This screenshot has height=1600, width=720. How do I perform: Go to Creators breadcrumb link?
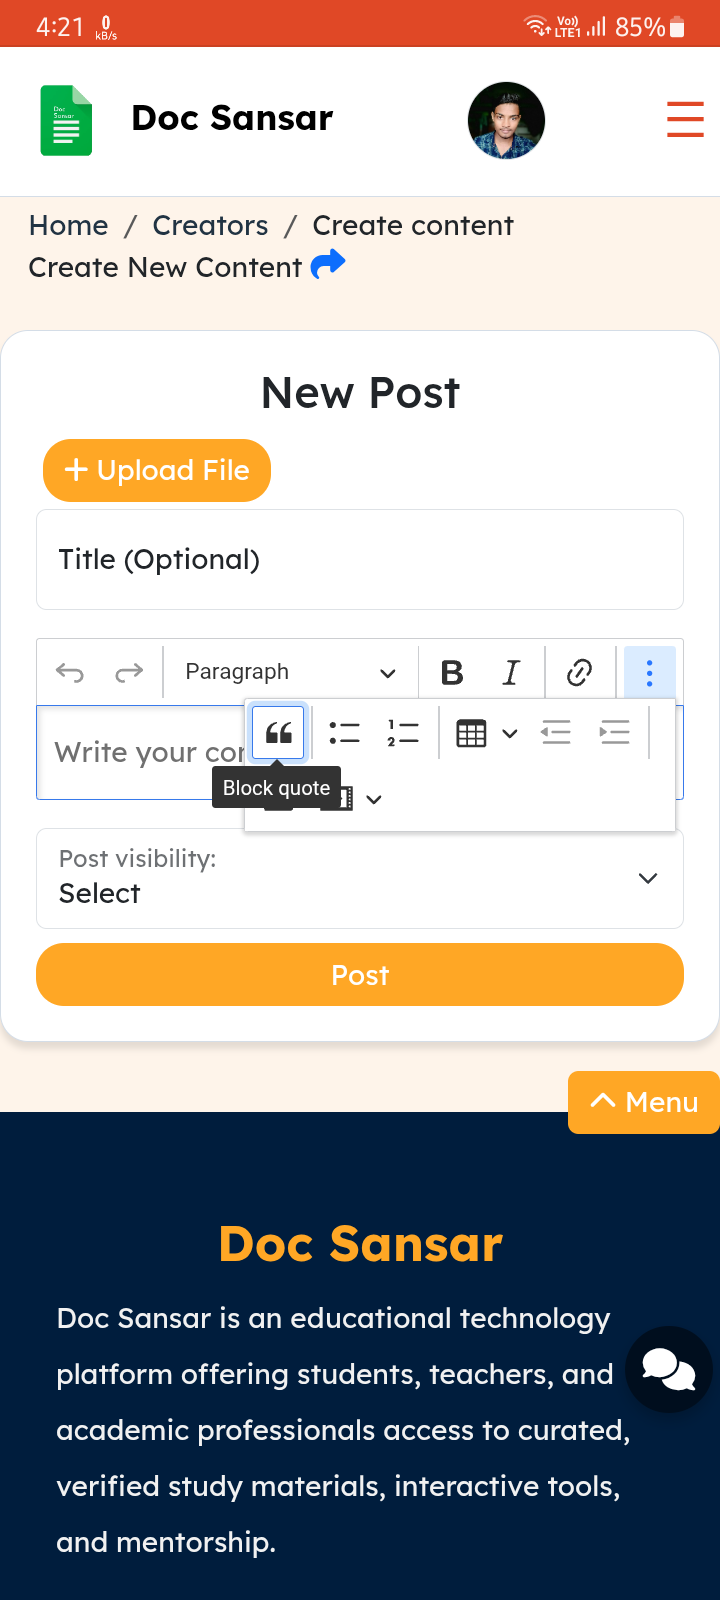click(210, 226)
